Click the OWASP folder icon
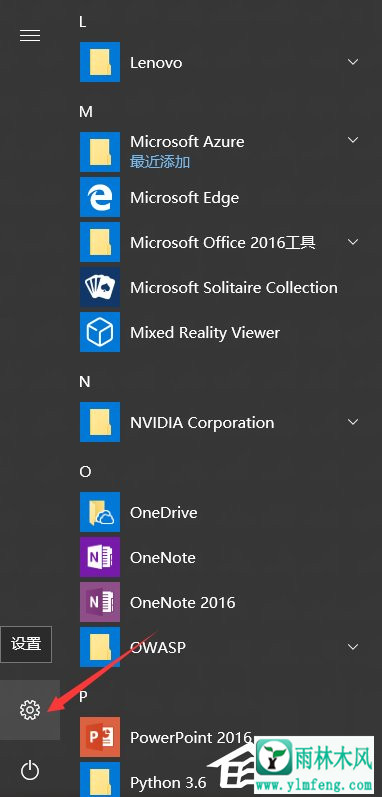Image resolution: width=382 pixels, height=797 pixels. (x=100, y=647)
